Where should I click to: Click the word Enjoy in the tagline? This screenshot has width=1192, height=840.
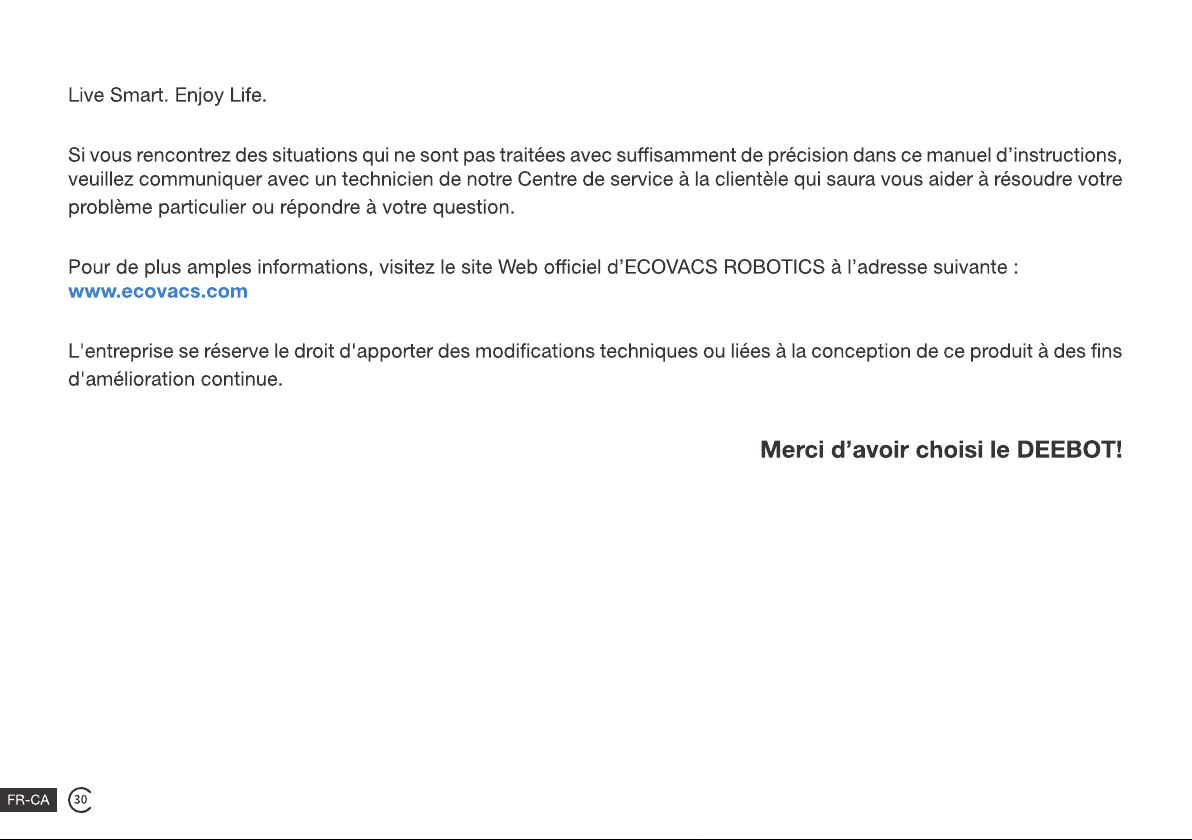[199, 96]
